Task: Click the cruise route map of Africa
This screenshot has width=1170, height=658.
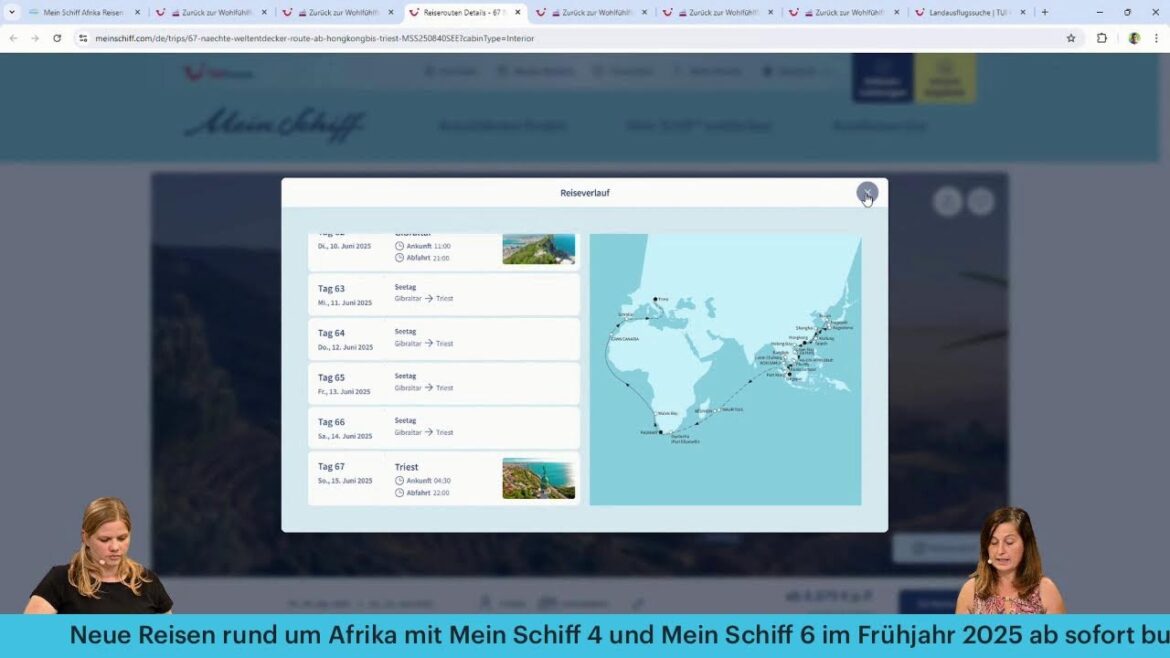Action: click(724, 368)
